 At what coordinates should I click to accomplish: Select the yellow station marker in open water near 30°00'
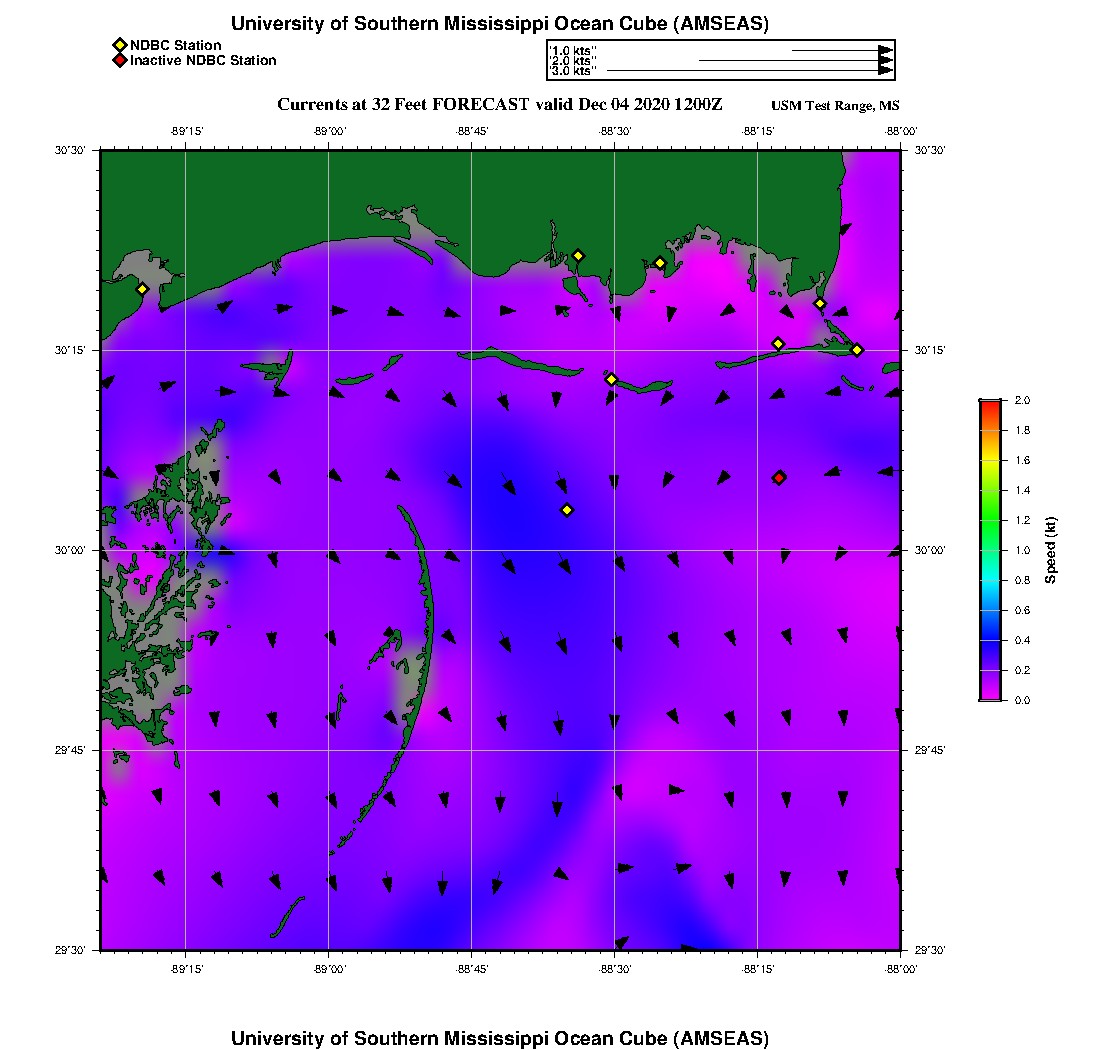click(x=567, y=510)
